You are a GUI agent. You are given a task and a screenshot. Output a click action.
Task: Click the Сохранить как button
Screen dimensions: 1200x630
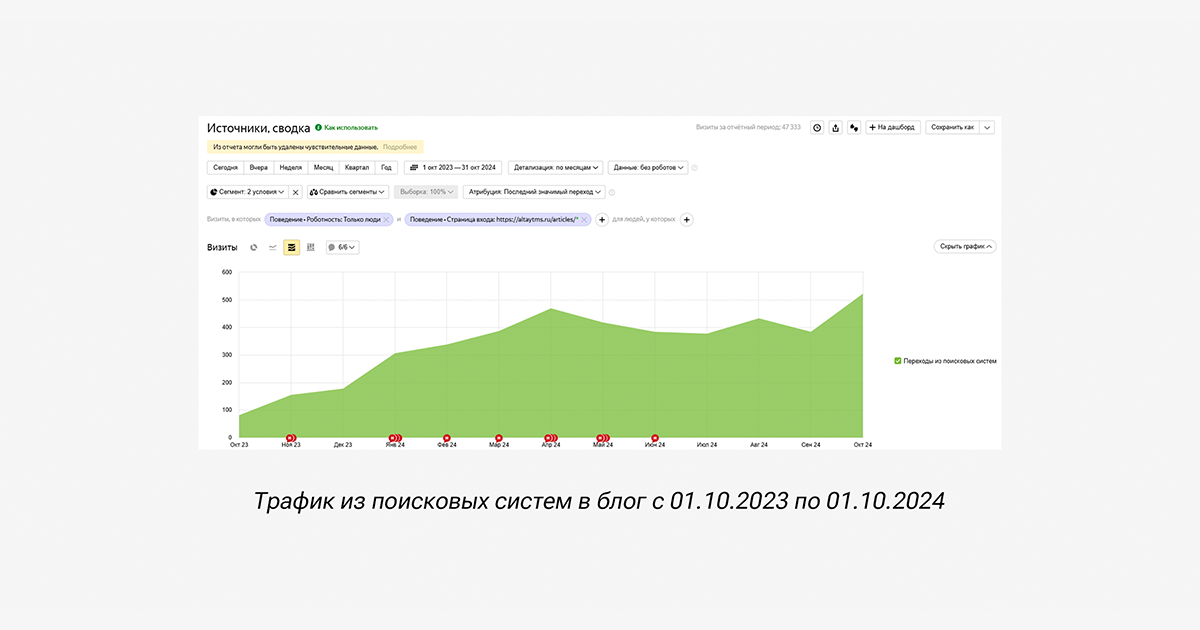click(x=952, y=128)
